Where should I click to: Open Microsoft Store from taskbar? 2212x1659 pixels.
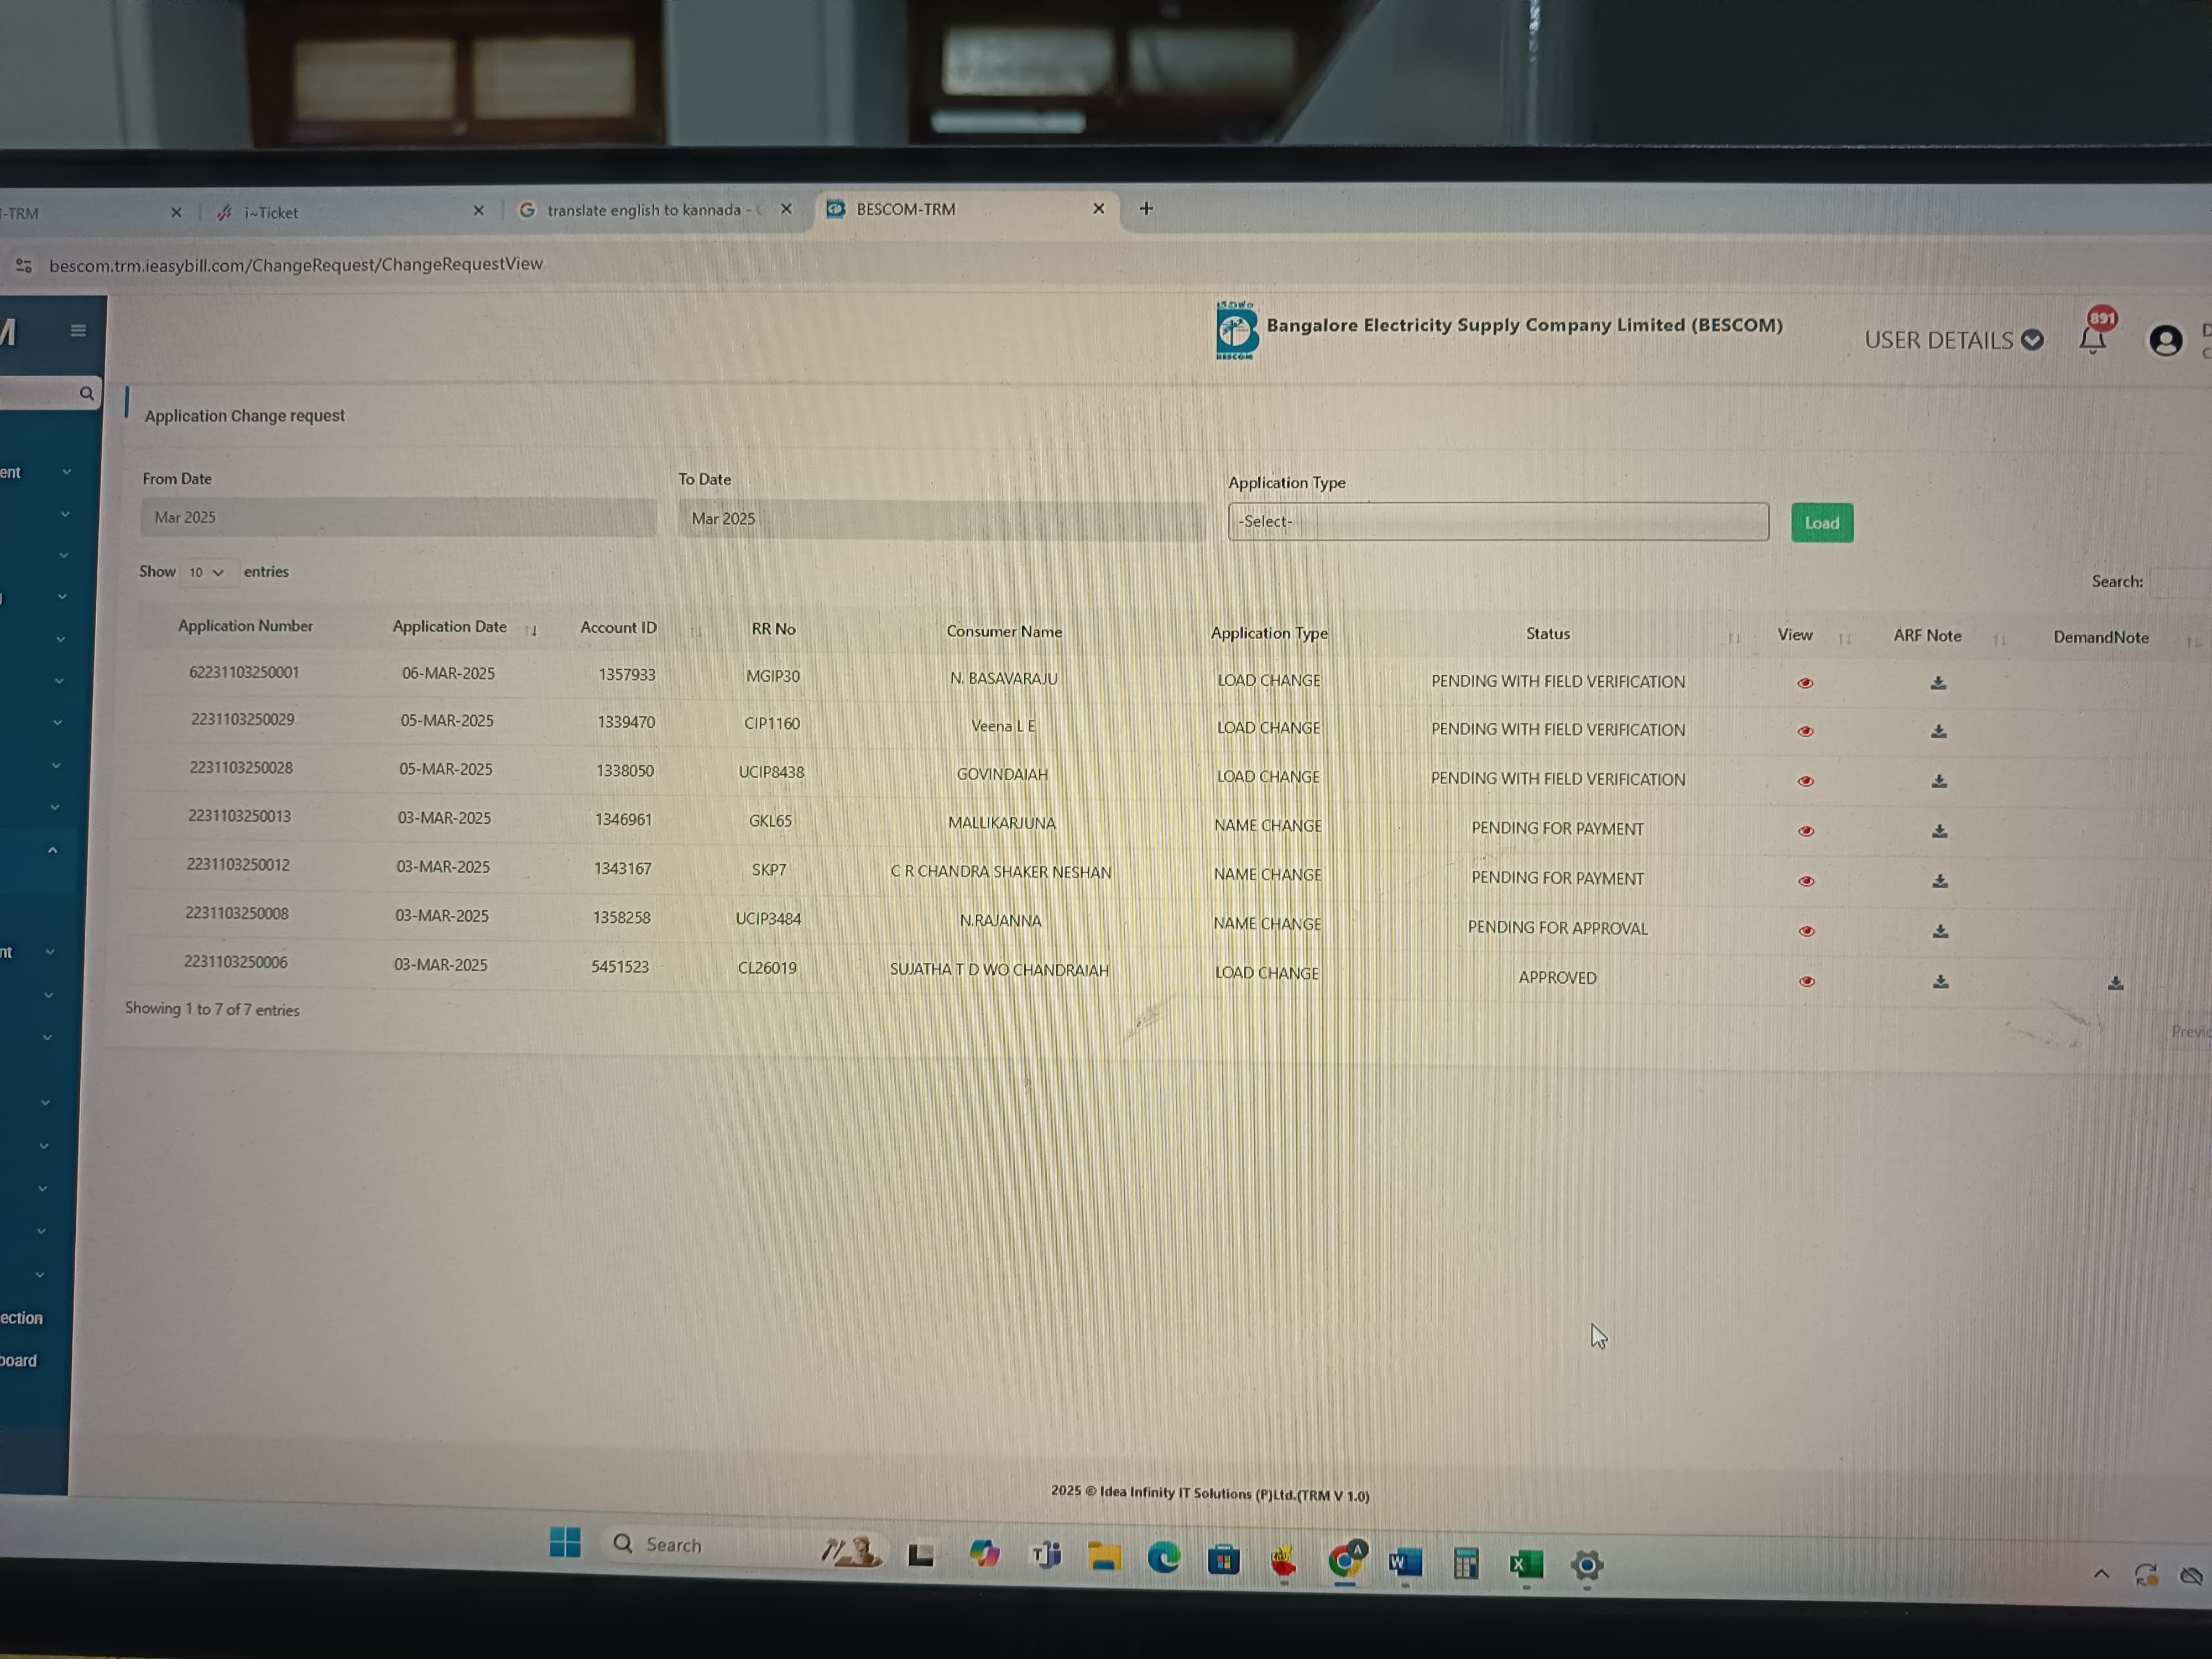pos(1223,1559)
